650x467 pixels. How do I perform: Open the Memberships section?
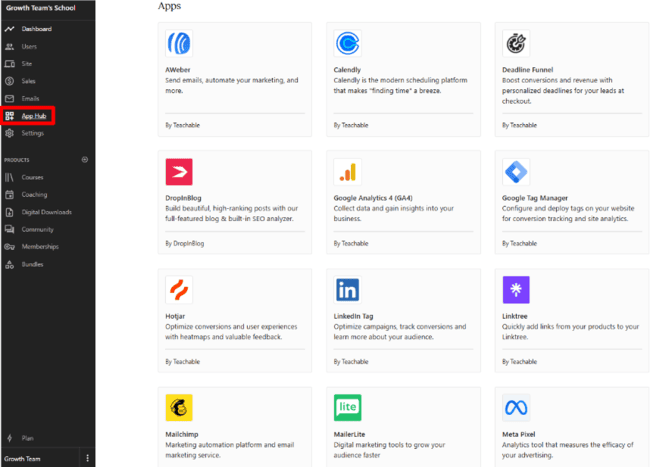click(x=40, y=247)
